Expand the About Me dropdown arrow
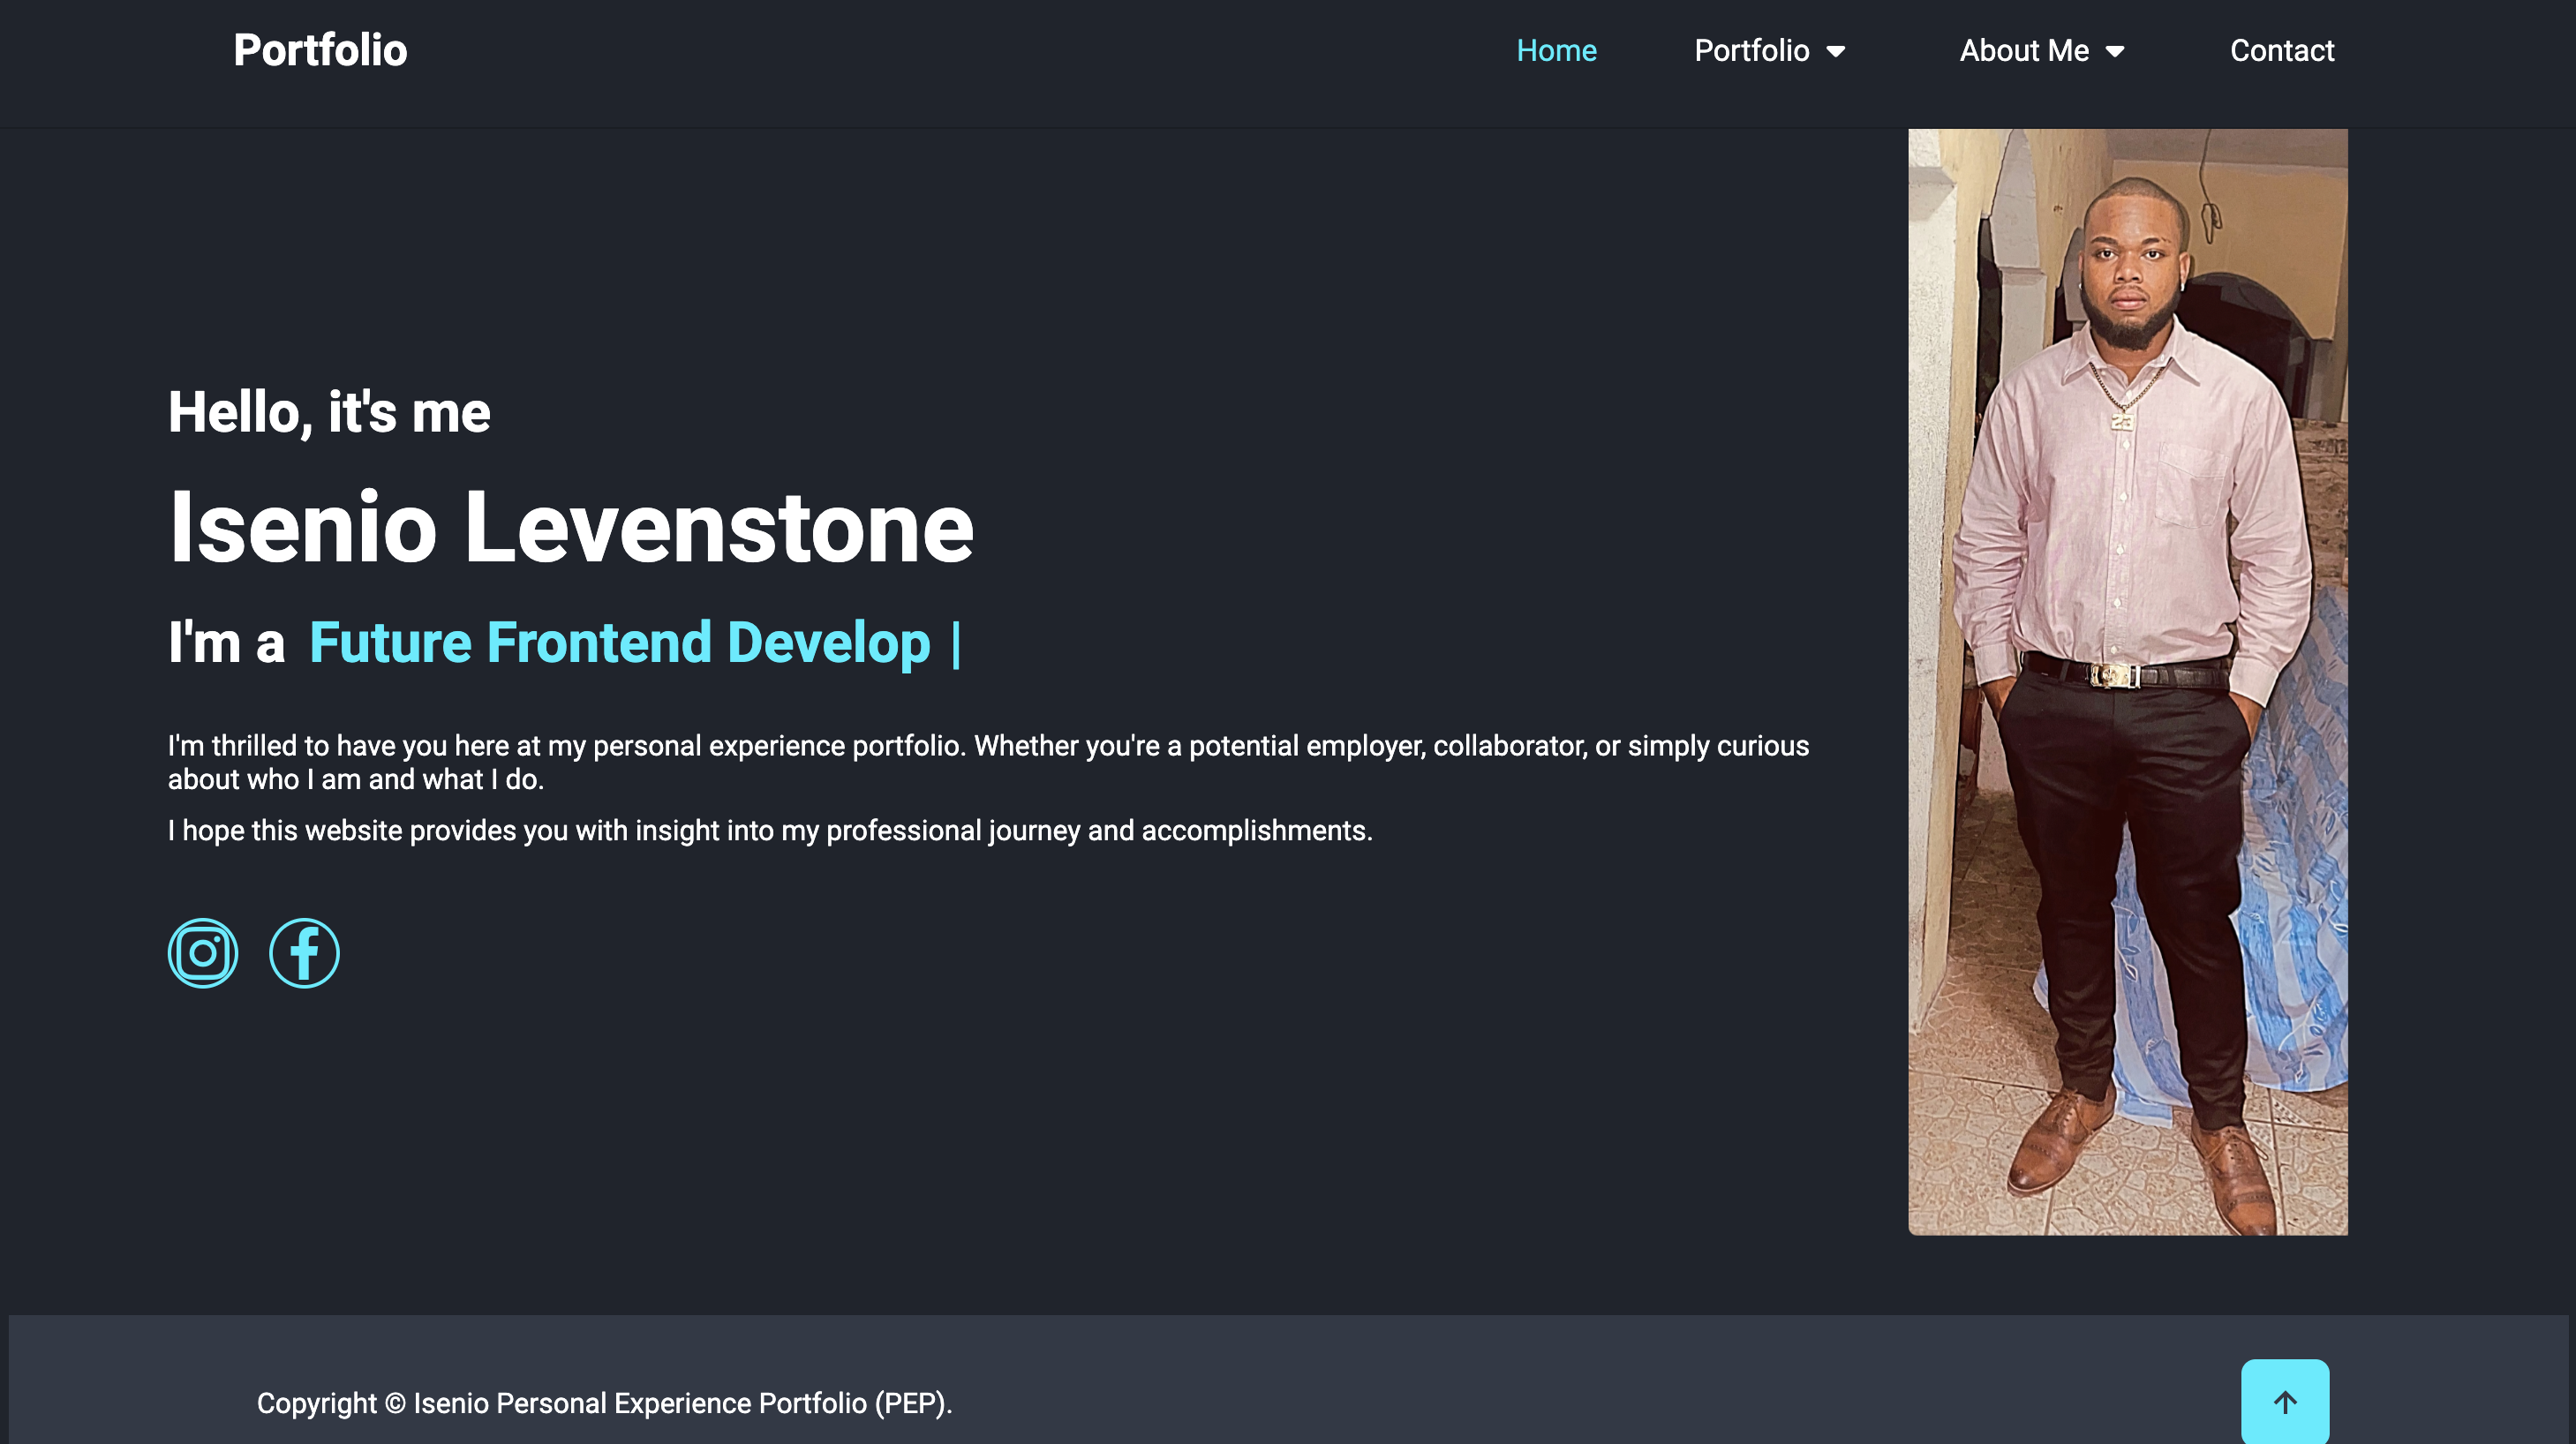 pos(2115,51)
